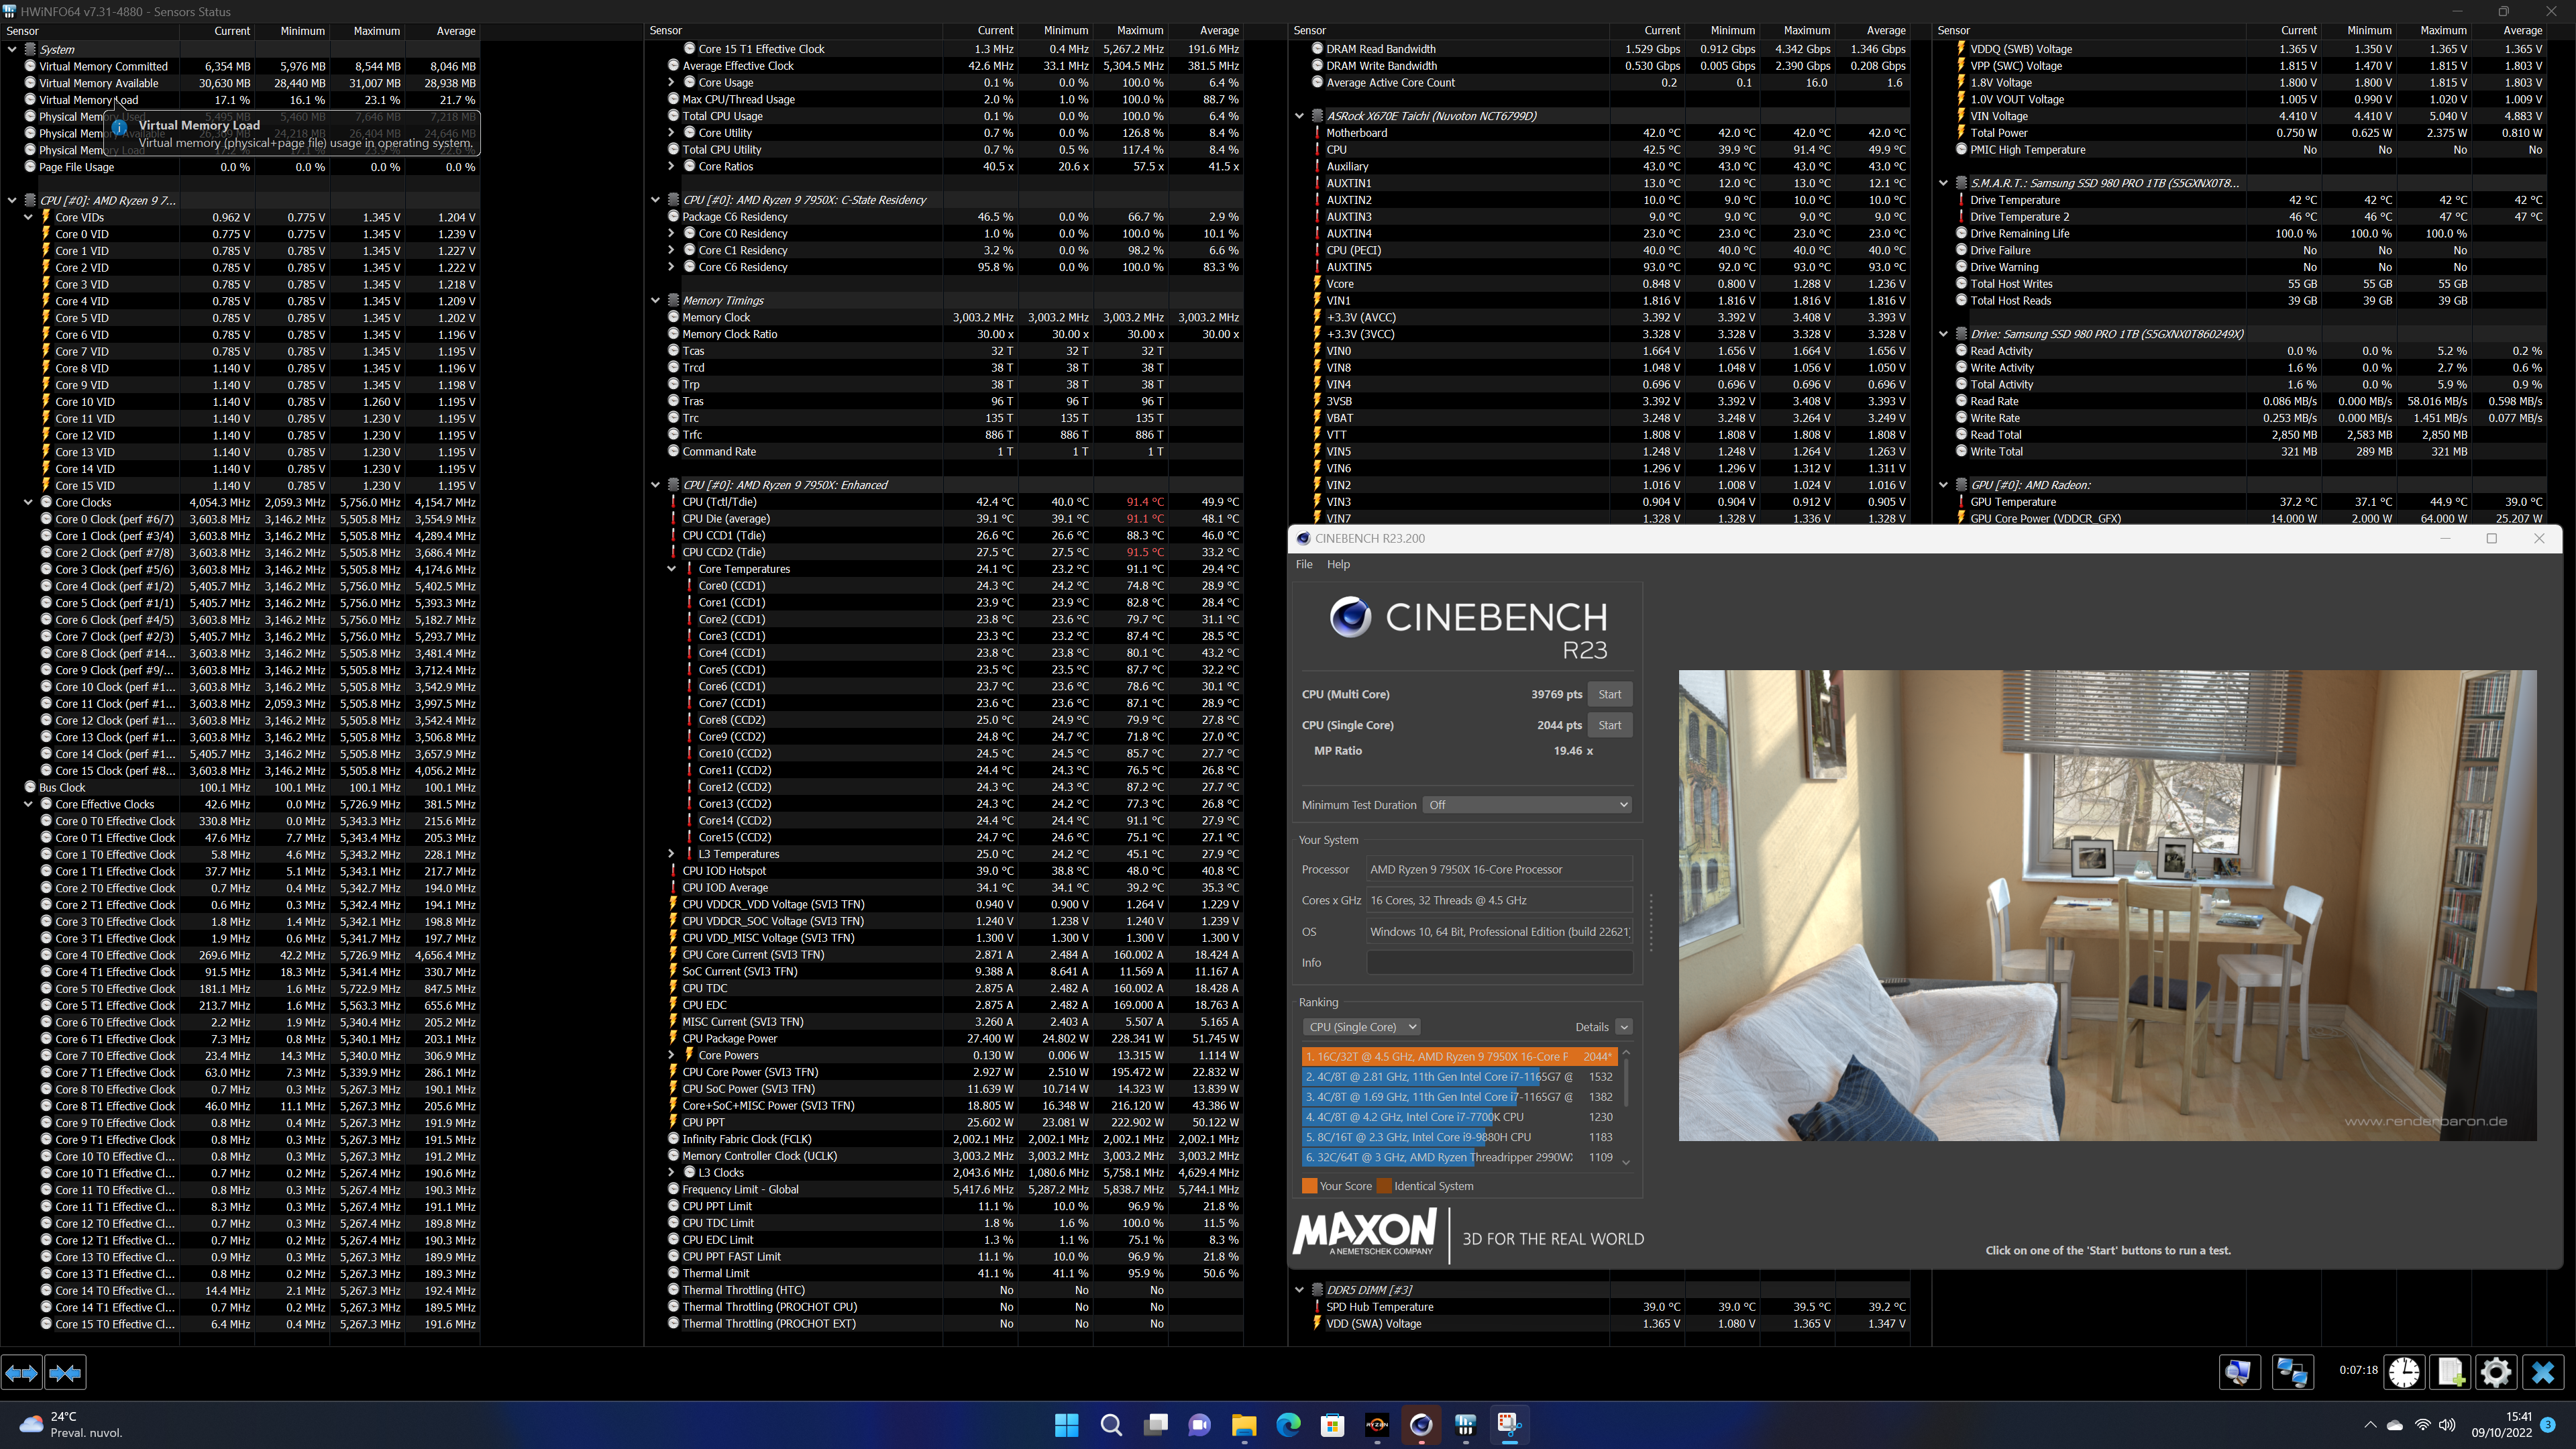Viewport: 2576px width, 1449px height.
Task: Open the CPU (Single Core) ranking dropdown
Action: click(1361, 1027)
